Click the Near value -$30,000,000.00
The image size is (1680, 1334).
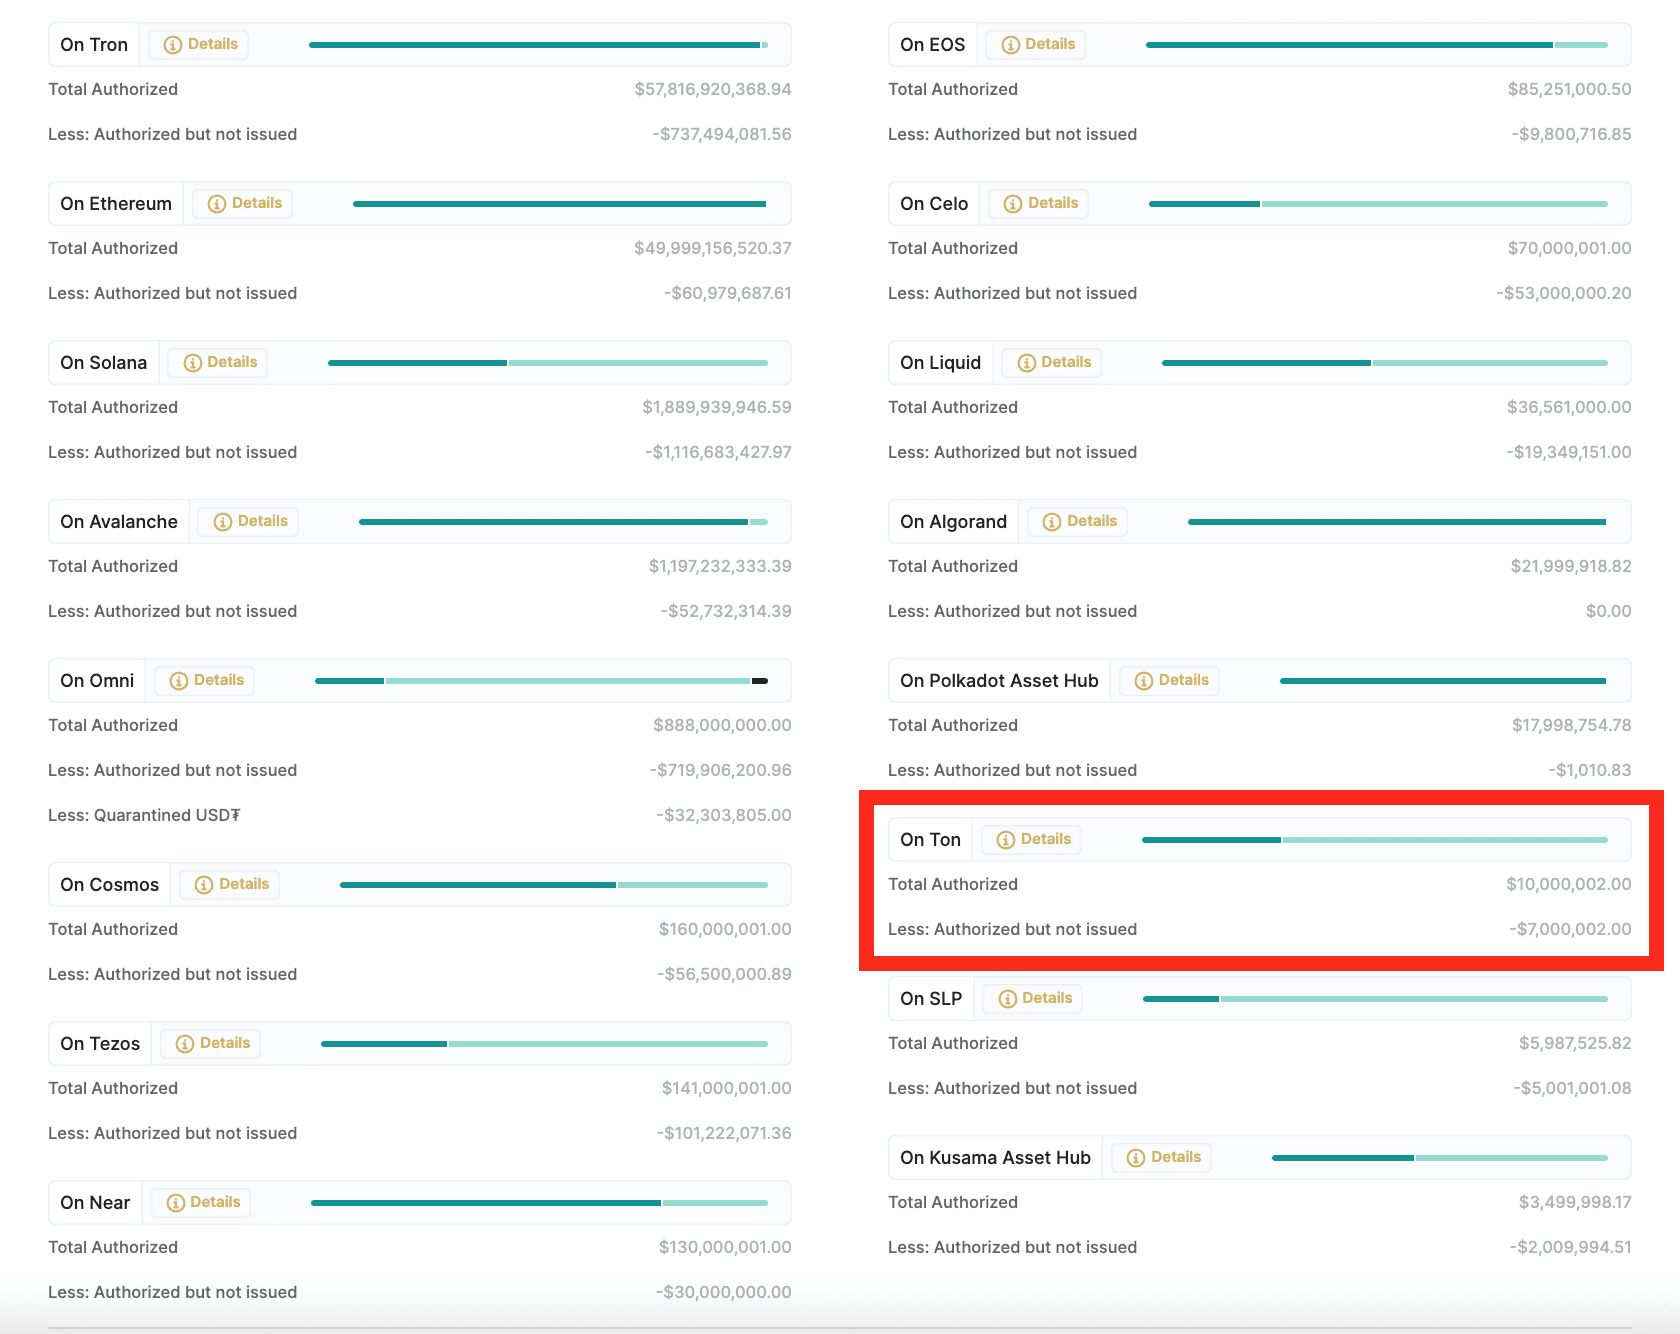724,1293
